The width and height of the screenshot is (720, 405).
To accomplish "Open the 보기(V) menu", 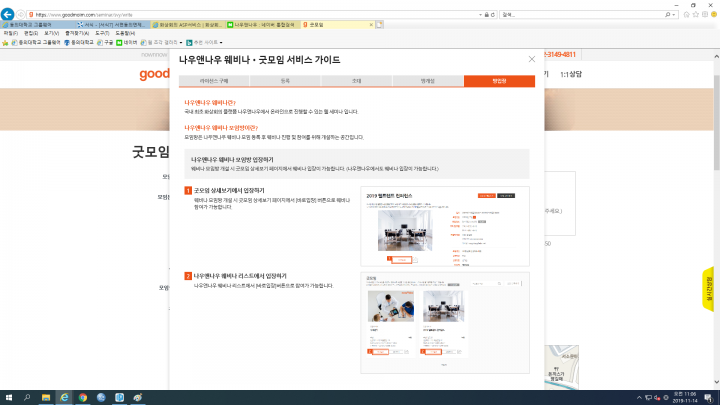I will tap(51, 34).
